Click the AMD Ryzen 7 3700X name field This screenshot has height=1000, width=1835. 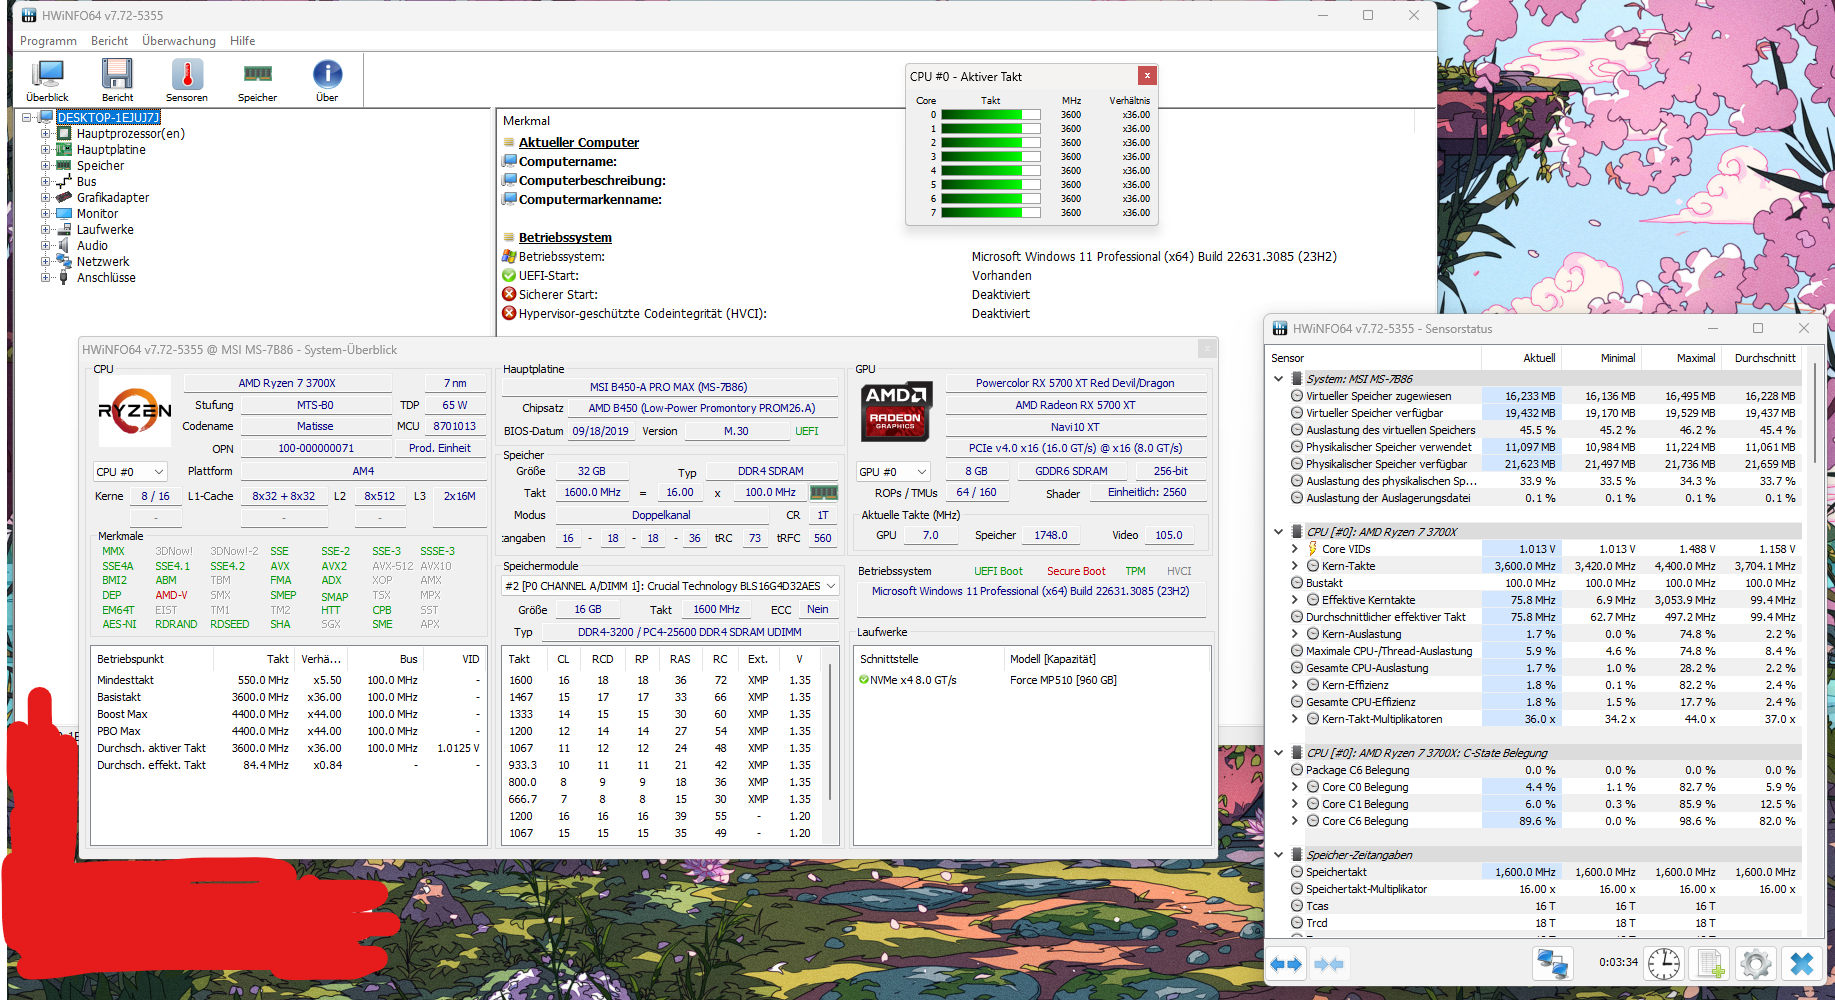[x=287, y=383]
